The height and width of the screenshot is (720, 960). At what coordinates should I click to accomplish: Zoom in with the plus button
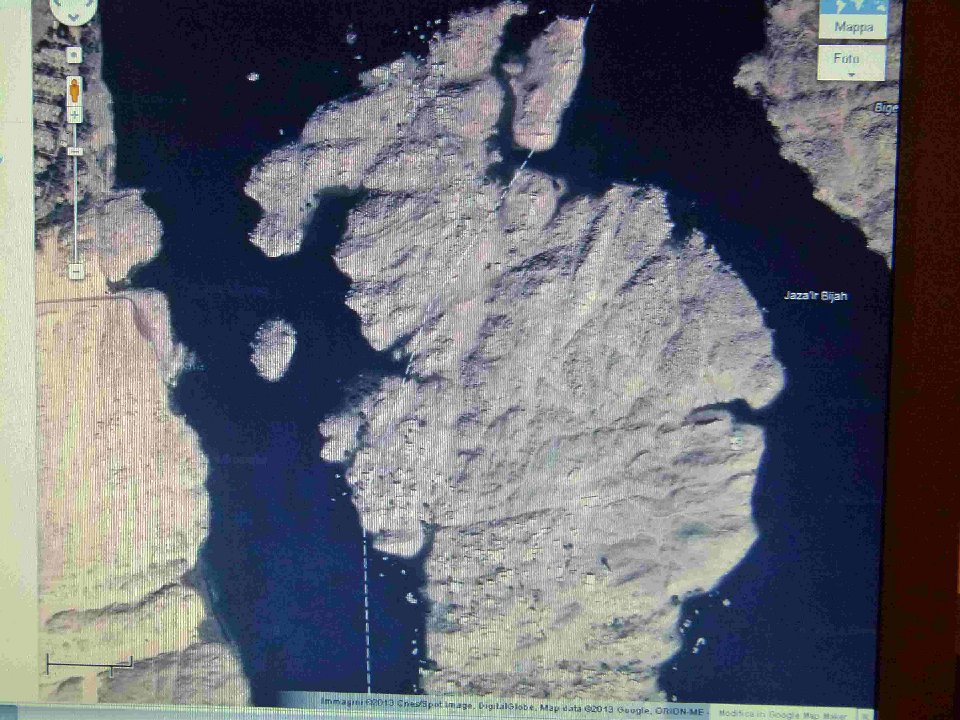(74, 114)
